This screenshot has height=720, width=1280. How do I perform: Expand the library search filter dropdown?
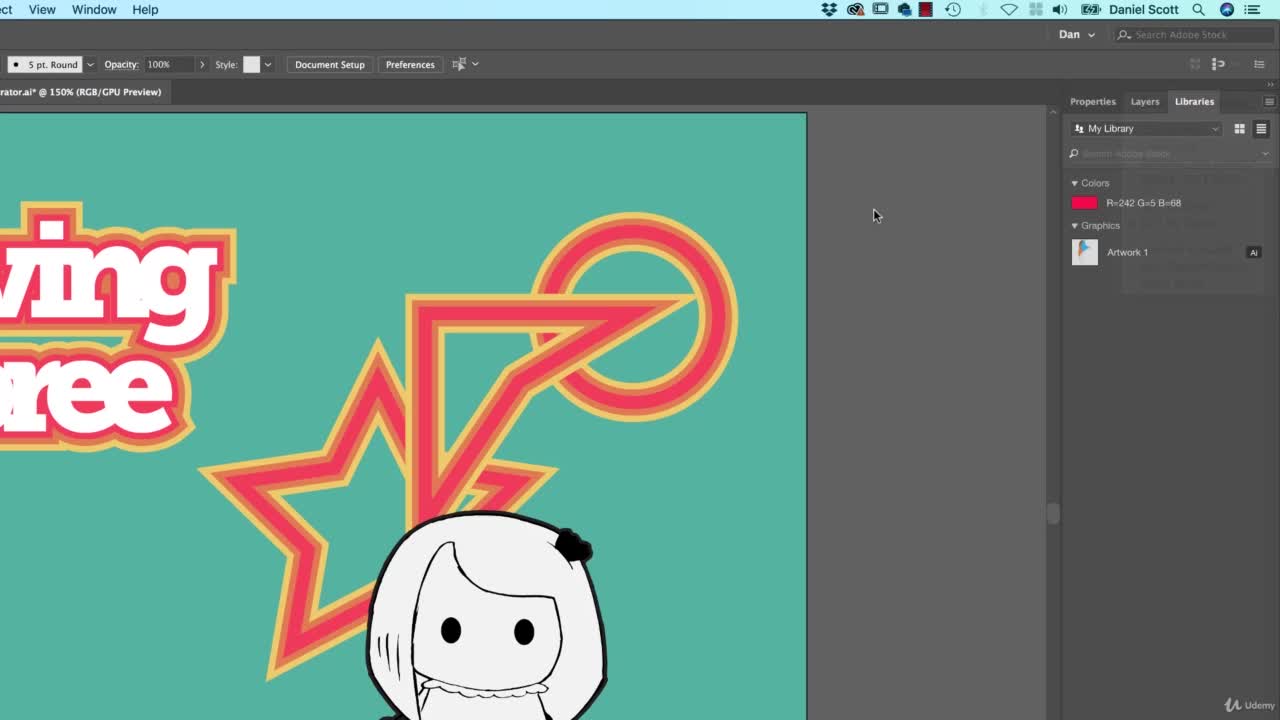[1265, 154]
